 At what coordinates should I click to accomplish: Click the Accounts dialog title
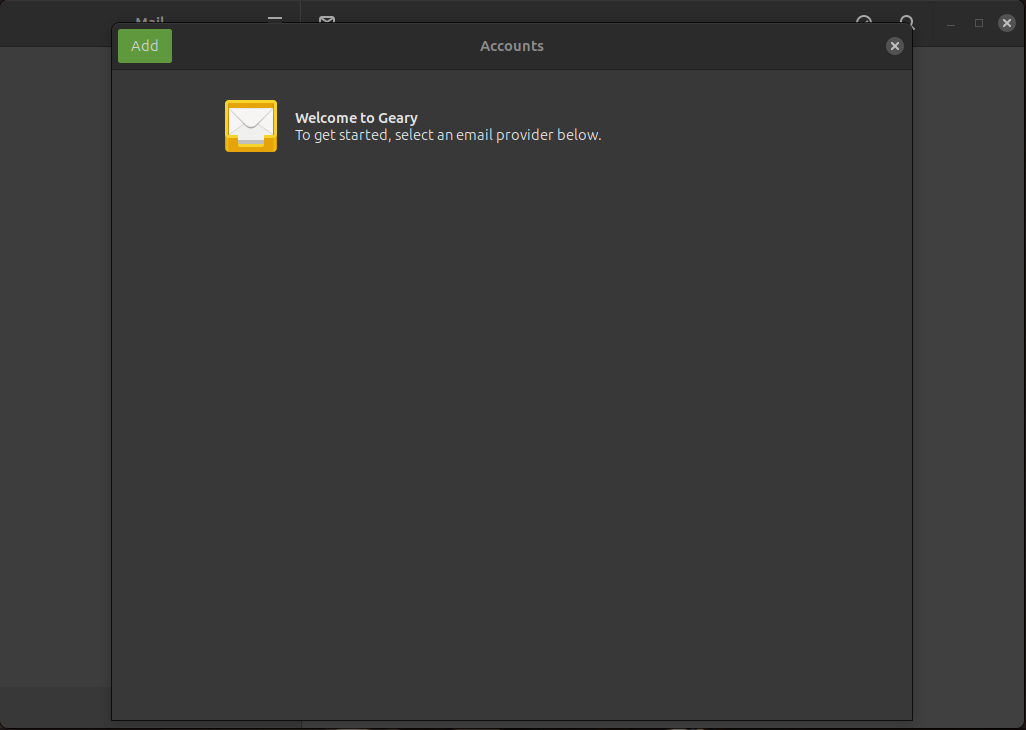512,46
